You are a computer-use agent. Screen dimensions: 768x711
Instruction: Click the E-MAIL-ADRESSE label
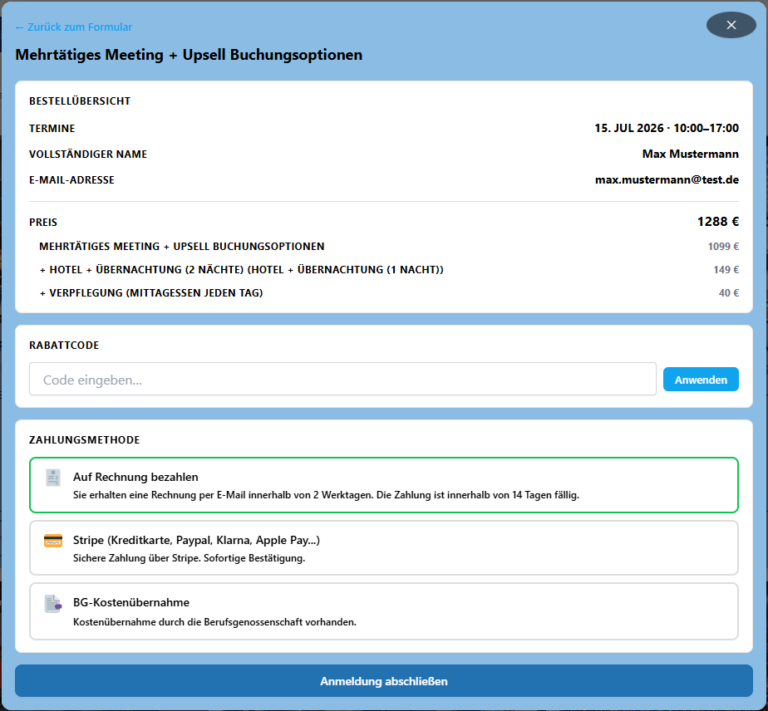pyautogui.click(x=72, y=180)
